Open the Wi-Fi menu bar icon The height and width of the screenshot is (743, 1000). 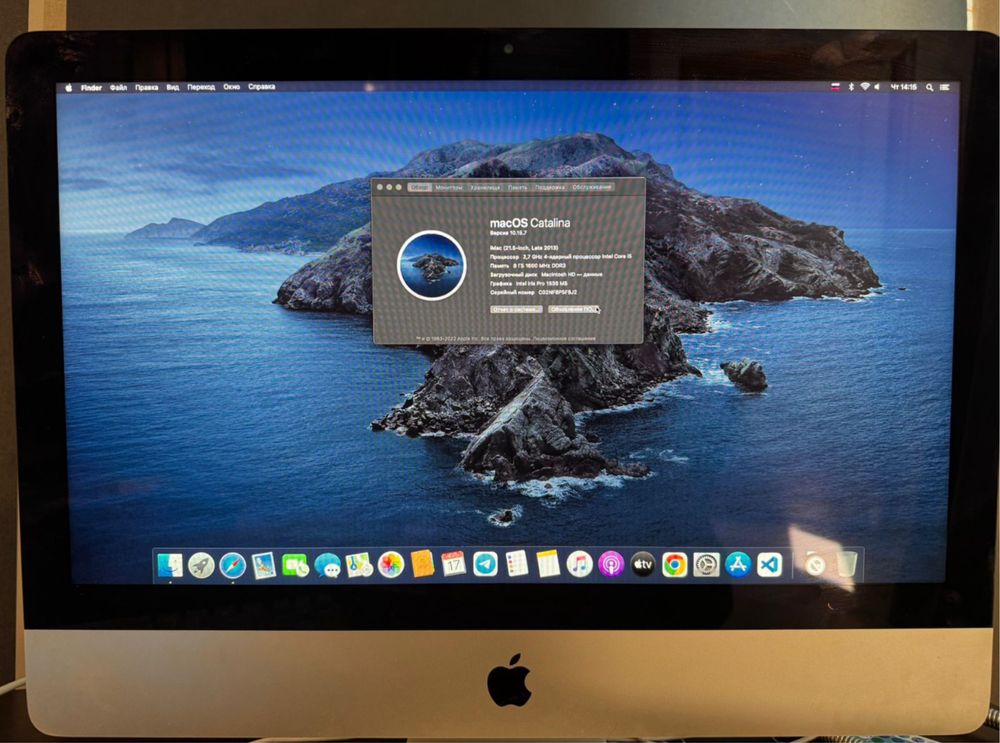pos(865,87)
